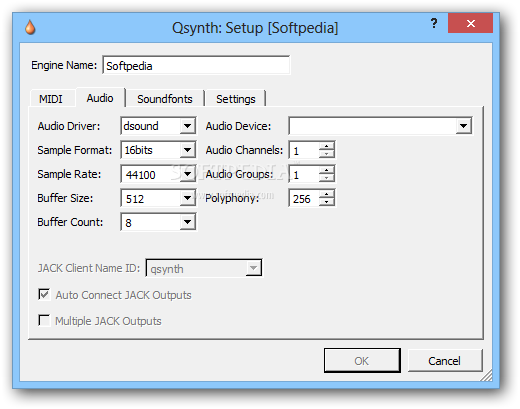Click the resize grip in dialog corner

coord(487,376)
